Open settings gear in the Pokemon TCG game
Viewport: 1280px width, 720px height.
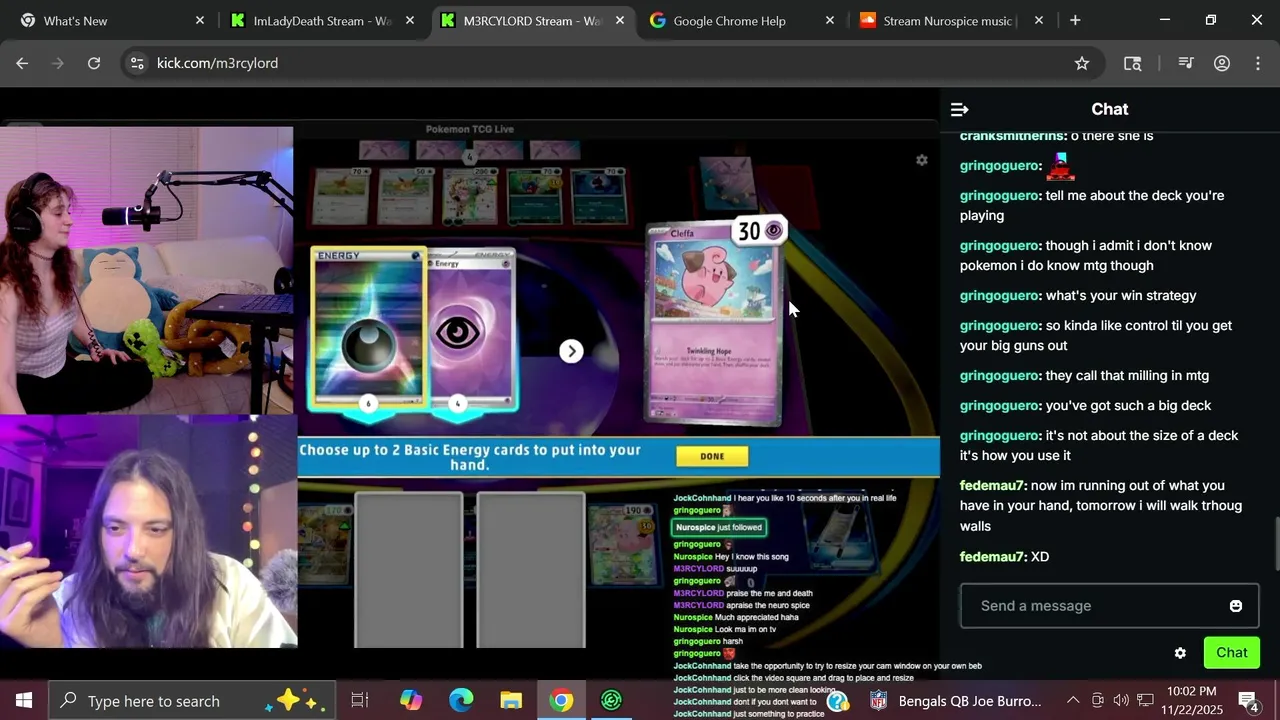click(922, 160)
